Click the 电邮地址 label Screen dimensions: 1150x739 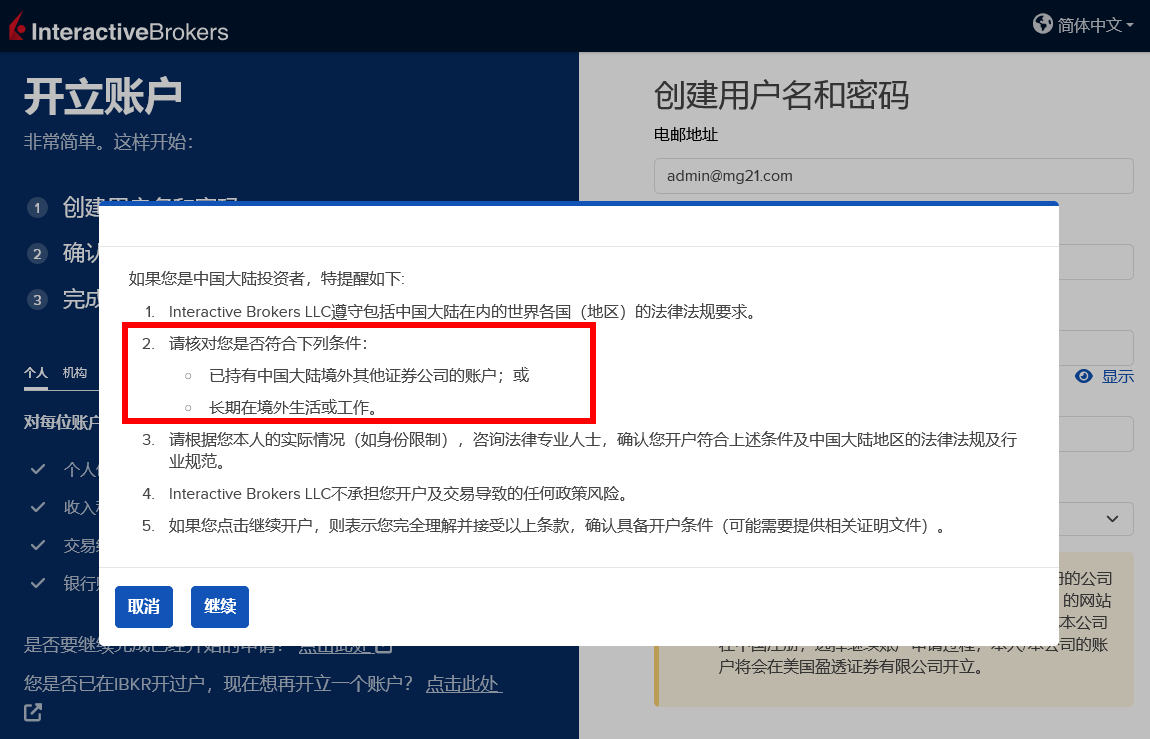click(686, 135)
